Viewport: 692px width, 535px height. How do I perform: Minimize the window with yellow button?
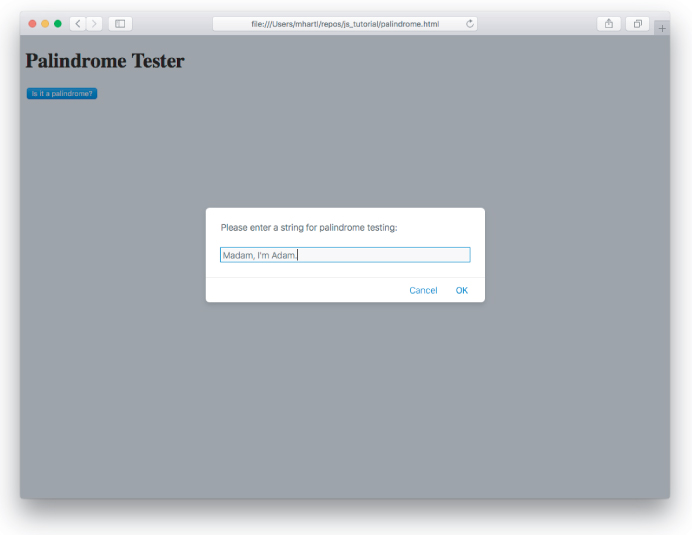click(x=45, y=23)
